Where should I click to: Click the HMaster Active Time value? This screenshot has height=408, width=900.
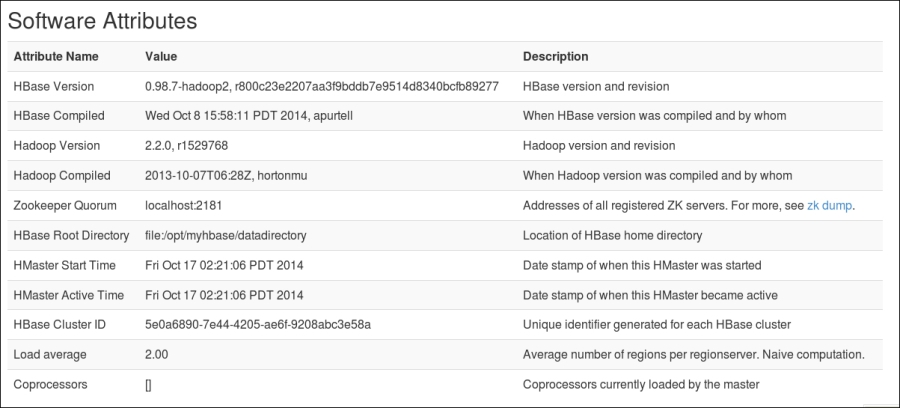224,295
